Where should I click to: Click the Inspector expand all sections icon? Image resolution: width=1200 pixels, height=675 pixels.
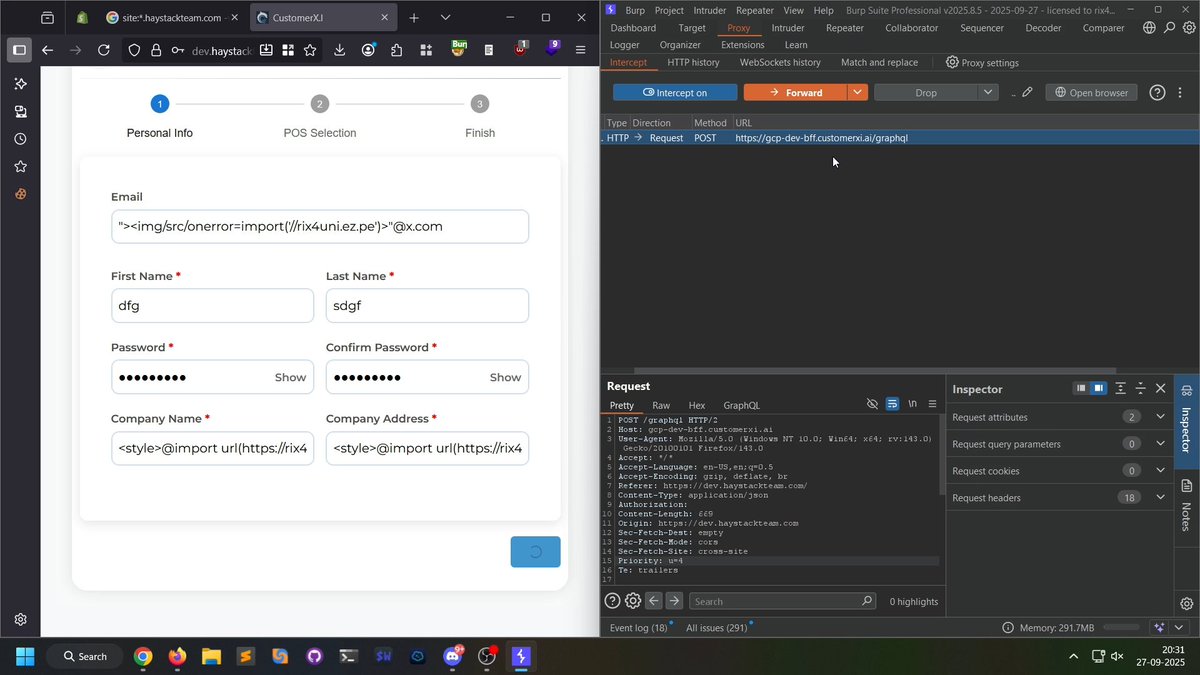click(x=1121, y=388)
